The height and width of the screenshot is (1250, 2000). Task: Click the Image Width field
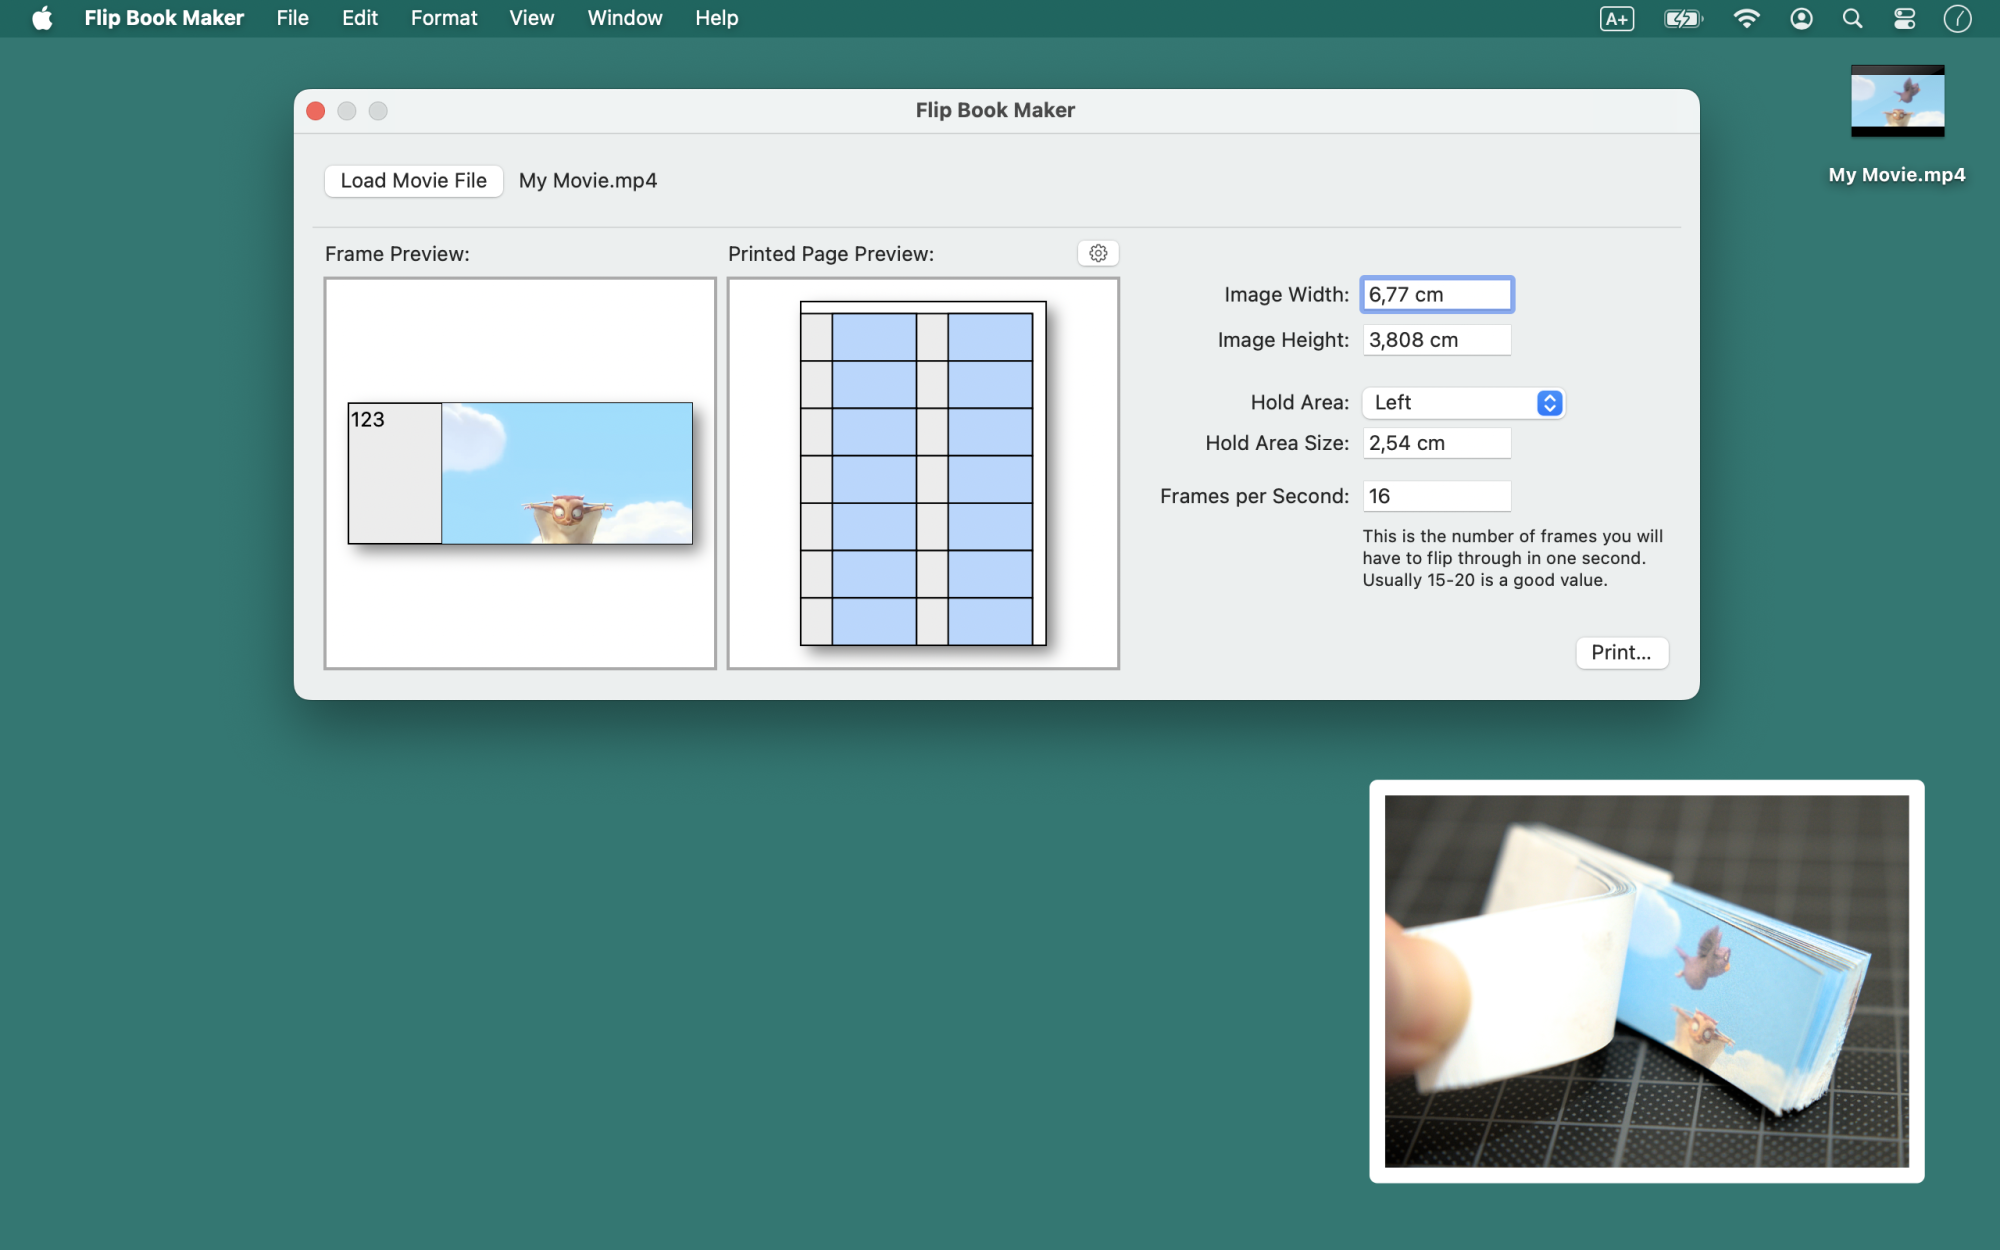click(1437, 294)
